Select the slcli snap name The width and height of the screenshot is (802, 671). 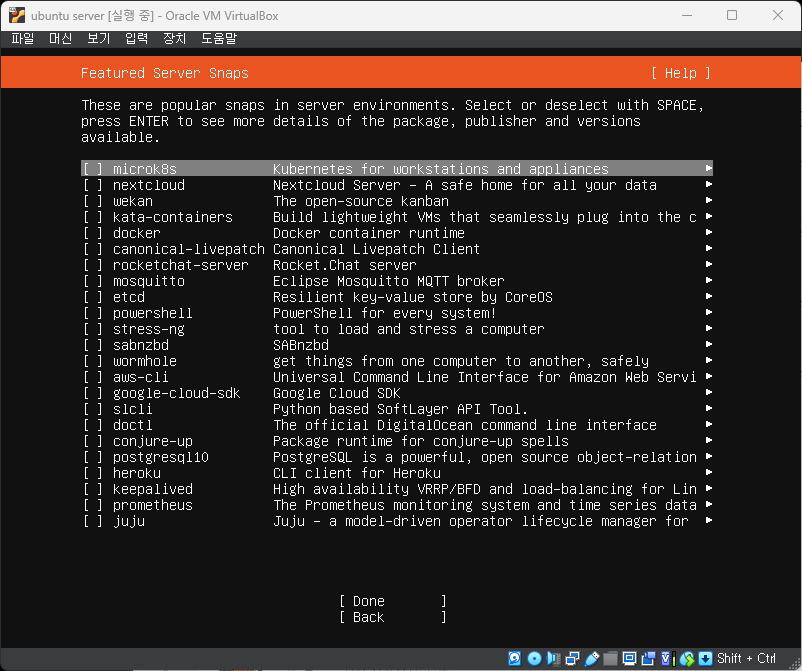(x=132, y=409)
